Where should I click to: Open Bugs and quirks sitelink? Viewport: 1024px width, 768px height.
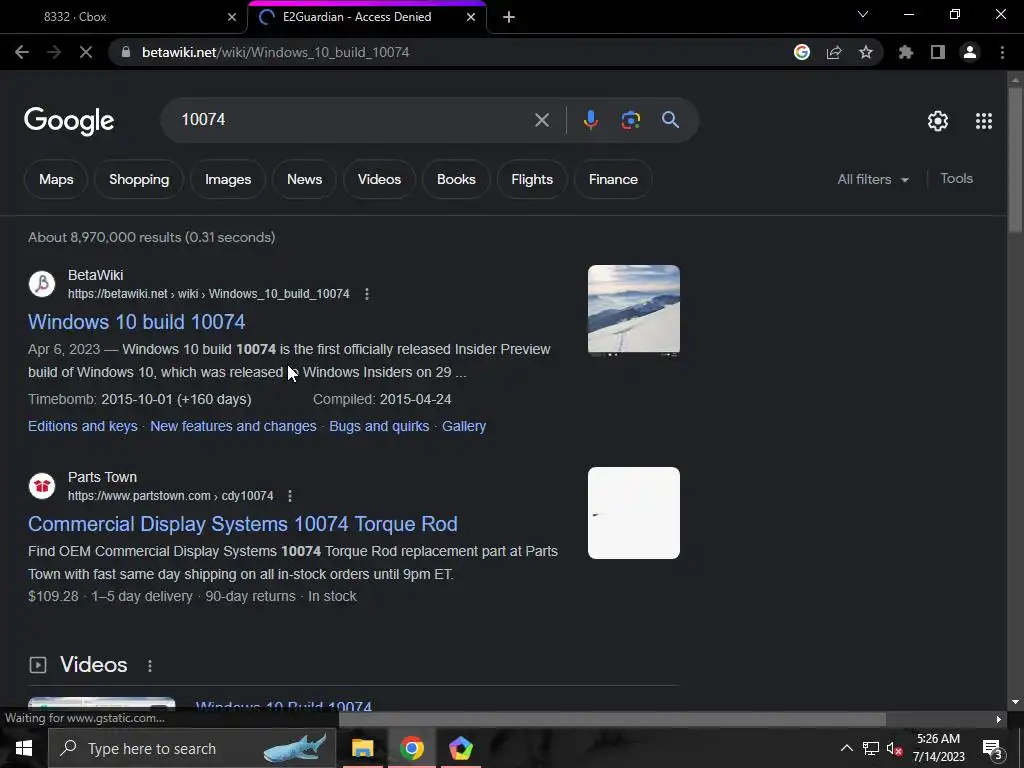(x=379, y=426)
